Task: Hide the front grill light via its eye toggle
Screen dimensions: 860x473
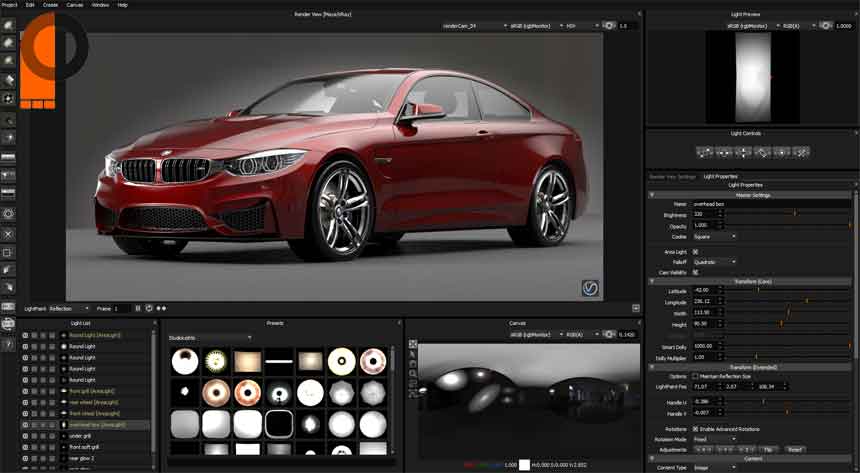Action: (25, 391)
